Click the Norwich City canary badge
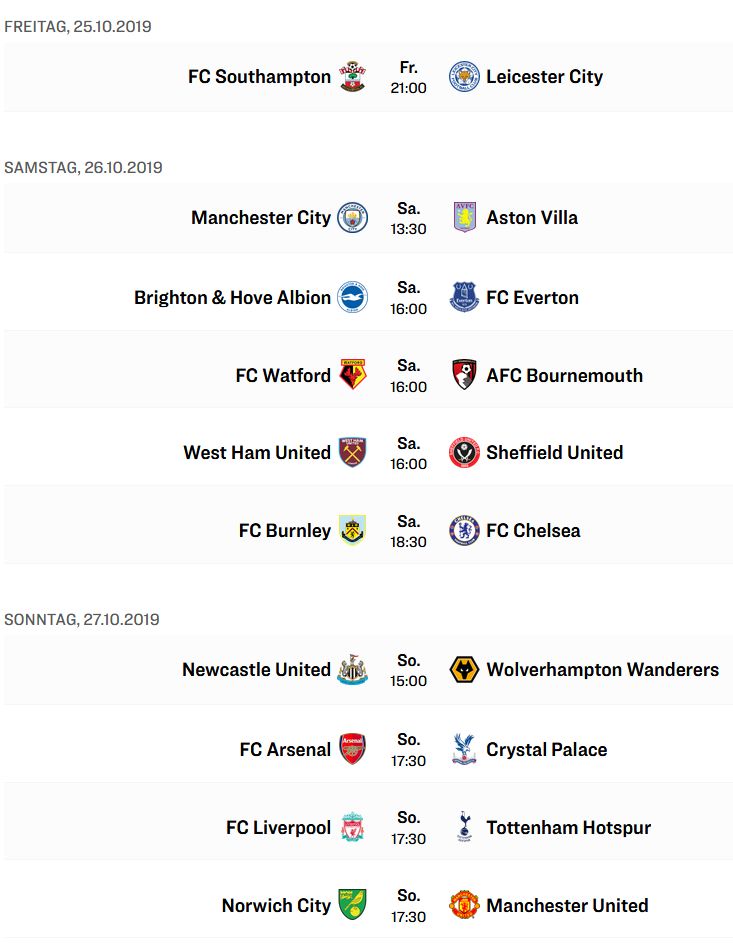Viewport: 733px width, 943px height. coord(352,905)
